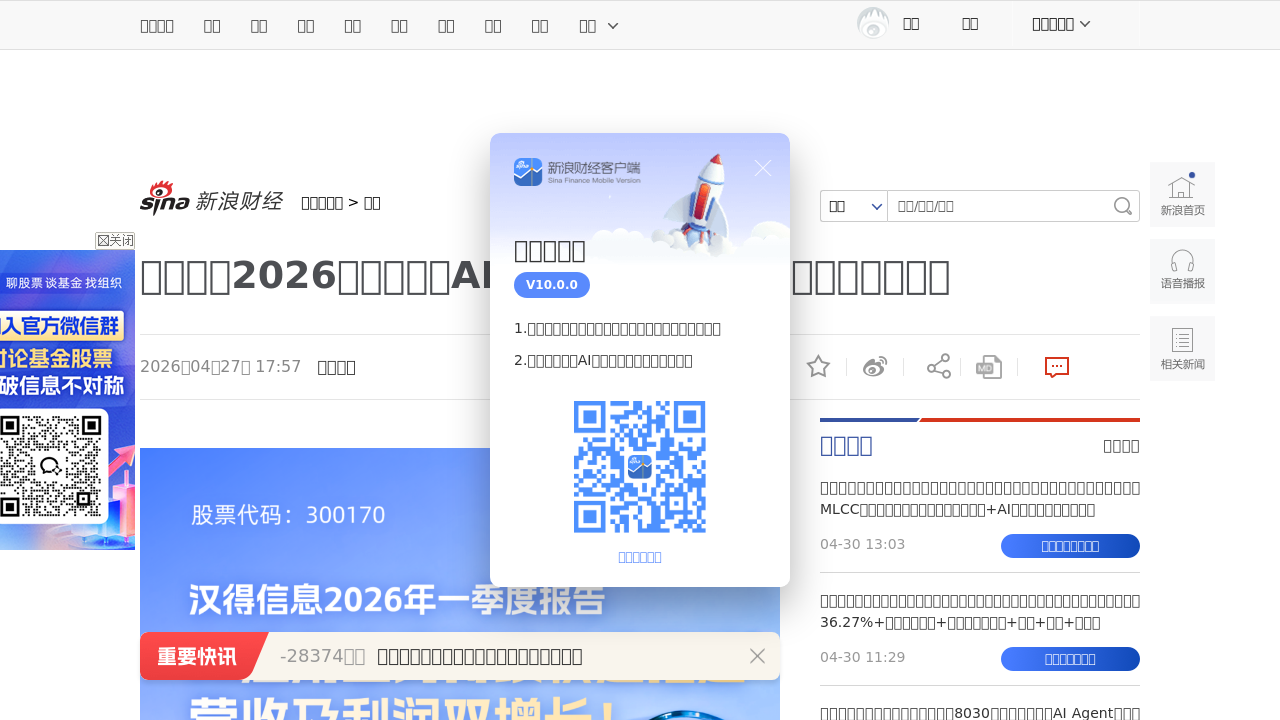Add article to favorites with star icon
1280x720 pixels.
coord(818,367)
